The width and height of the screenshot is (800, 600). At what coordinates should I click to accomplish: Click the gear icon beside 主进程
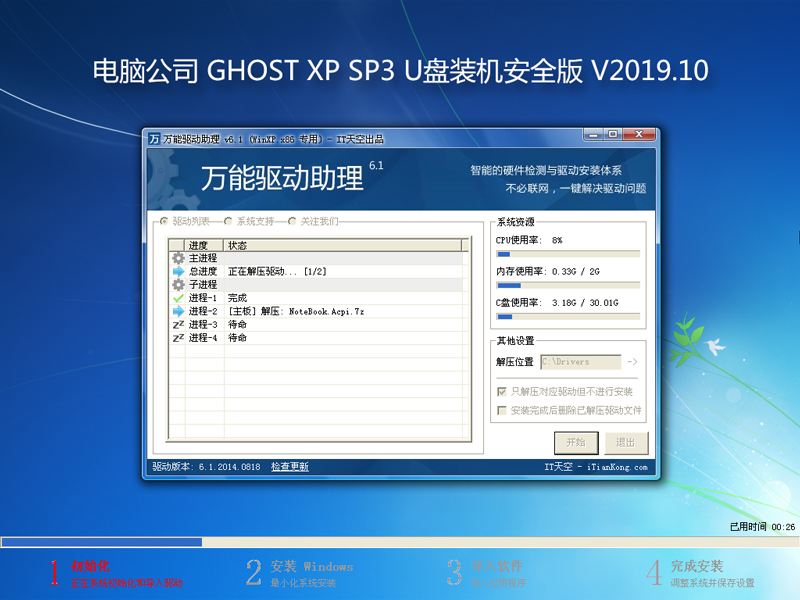[178, 258]
